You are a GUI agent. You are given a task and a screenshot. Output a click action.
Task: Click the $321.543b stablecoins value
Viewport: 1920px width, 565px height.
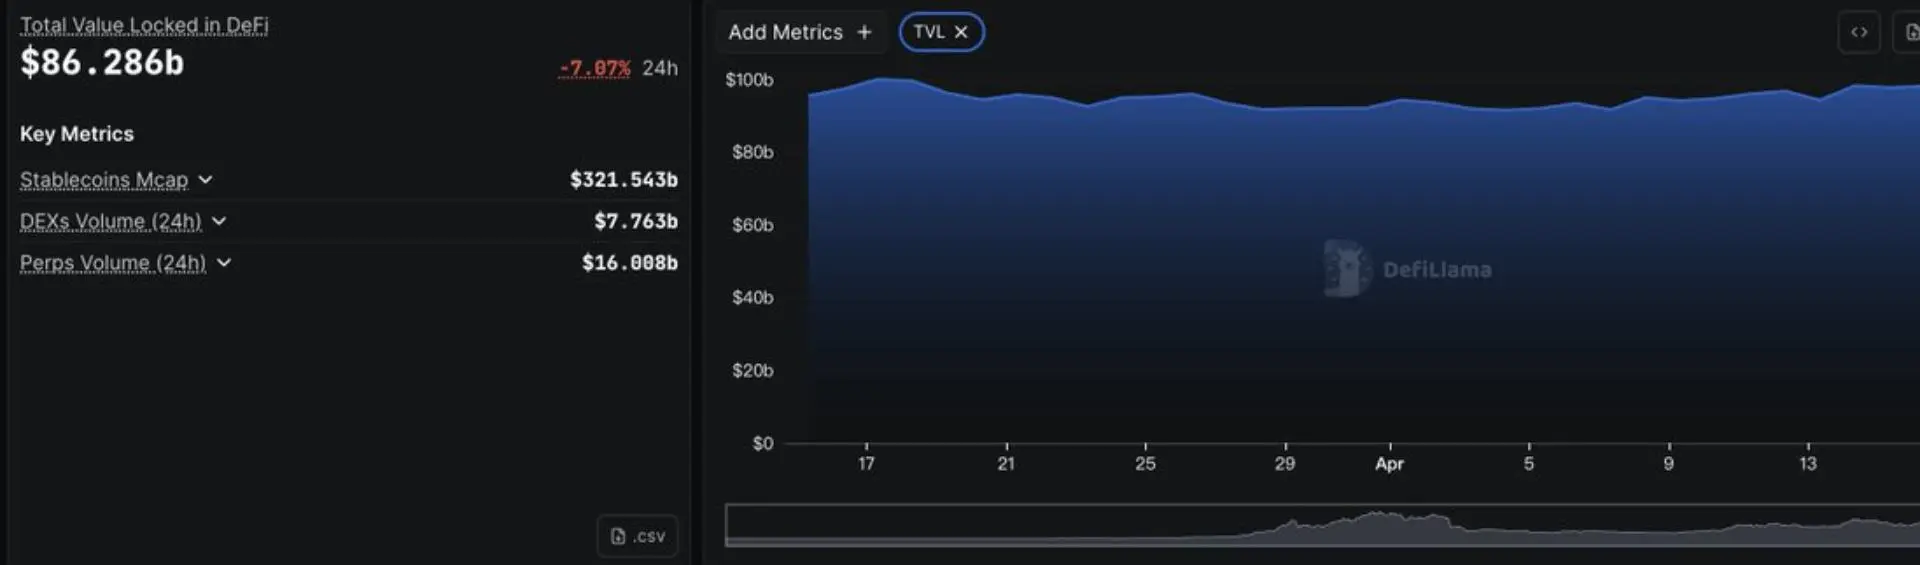point(624,180)
